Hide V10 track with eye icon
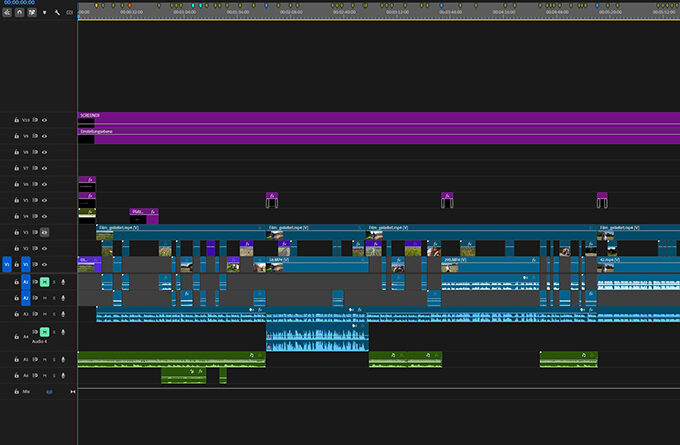The height and width of the screenshot is (445, 680). [44, 120]
